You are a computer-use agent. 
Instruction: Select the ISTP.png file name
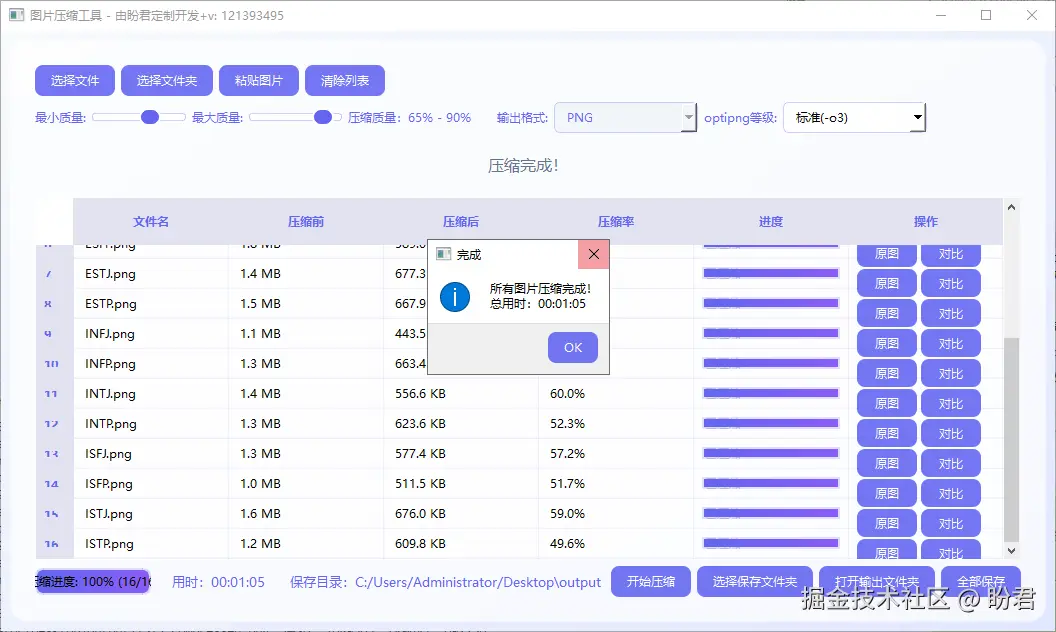(x=109, y=544)
